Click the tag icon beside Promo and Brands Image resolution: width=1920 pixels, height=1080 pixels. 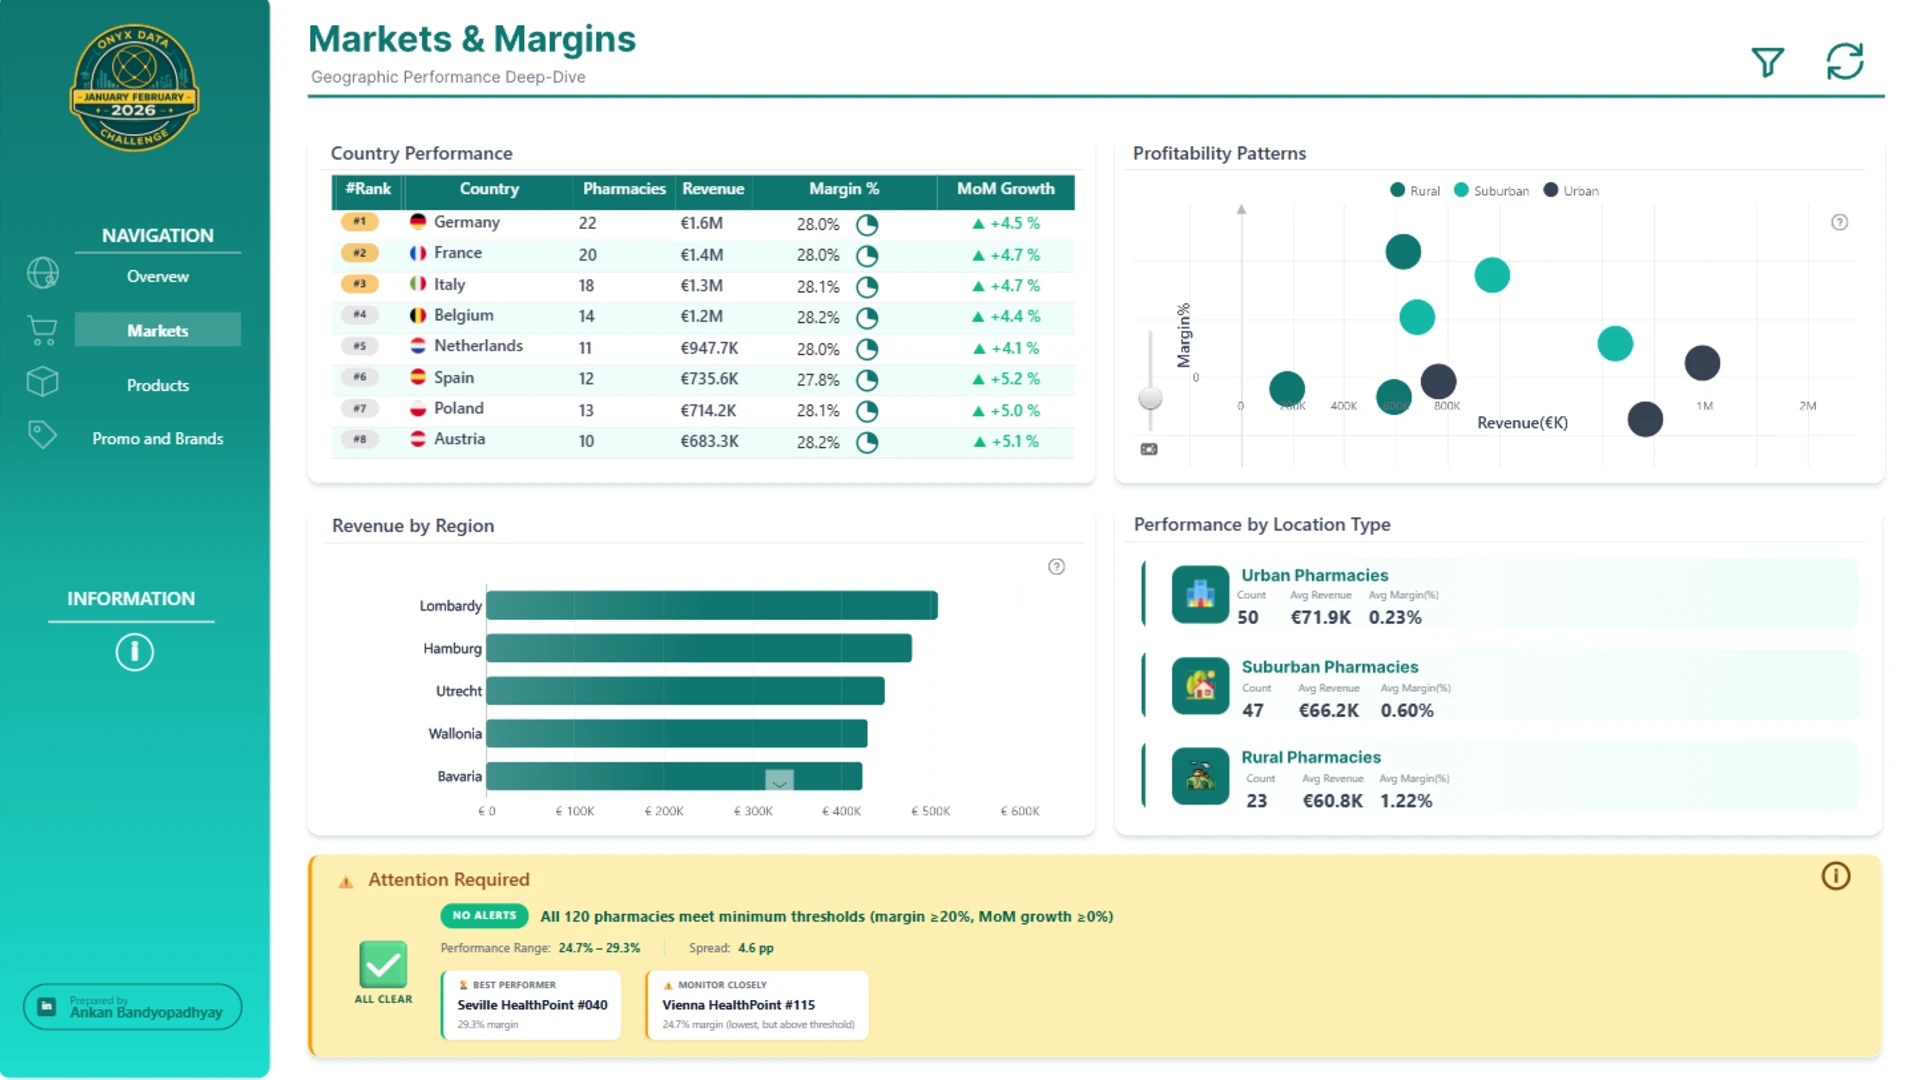[x=42, y=434]
